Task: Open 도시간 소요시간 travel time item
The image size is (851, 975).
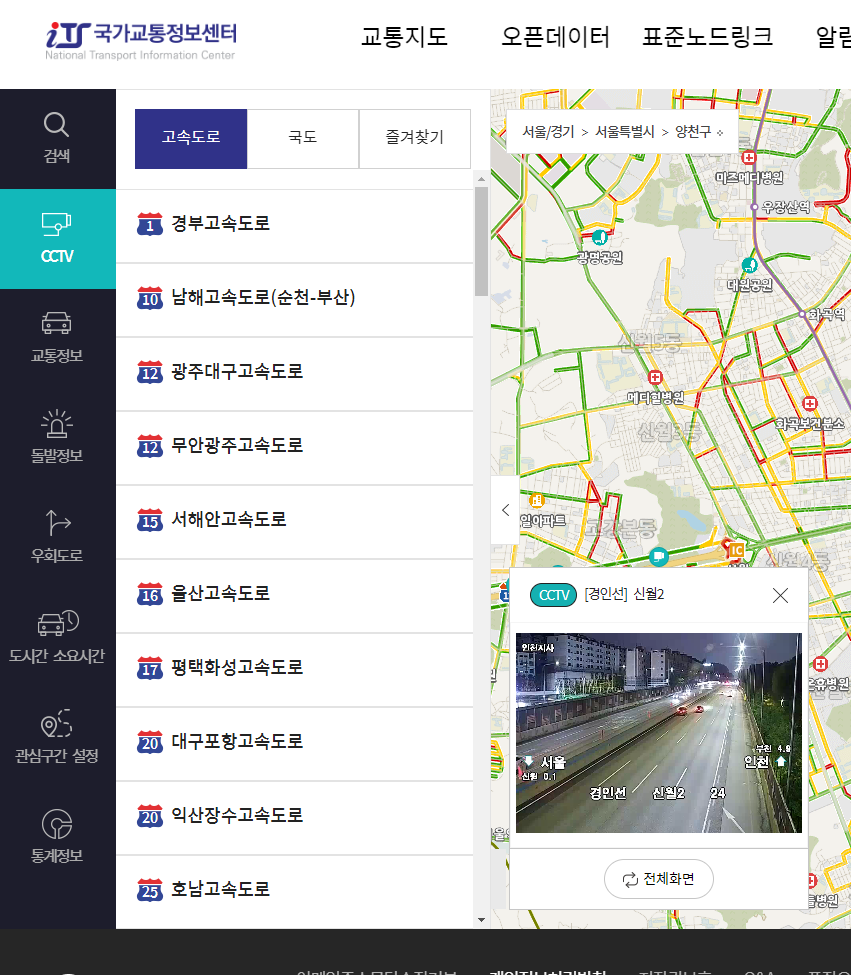Action: pos(57,638)
